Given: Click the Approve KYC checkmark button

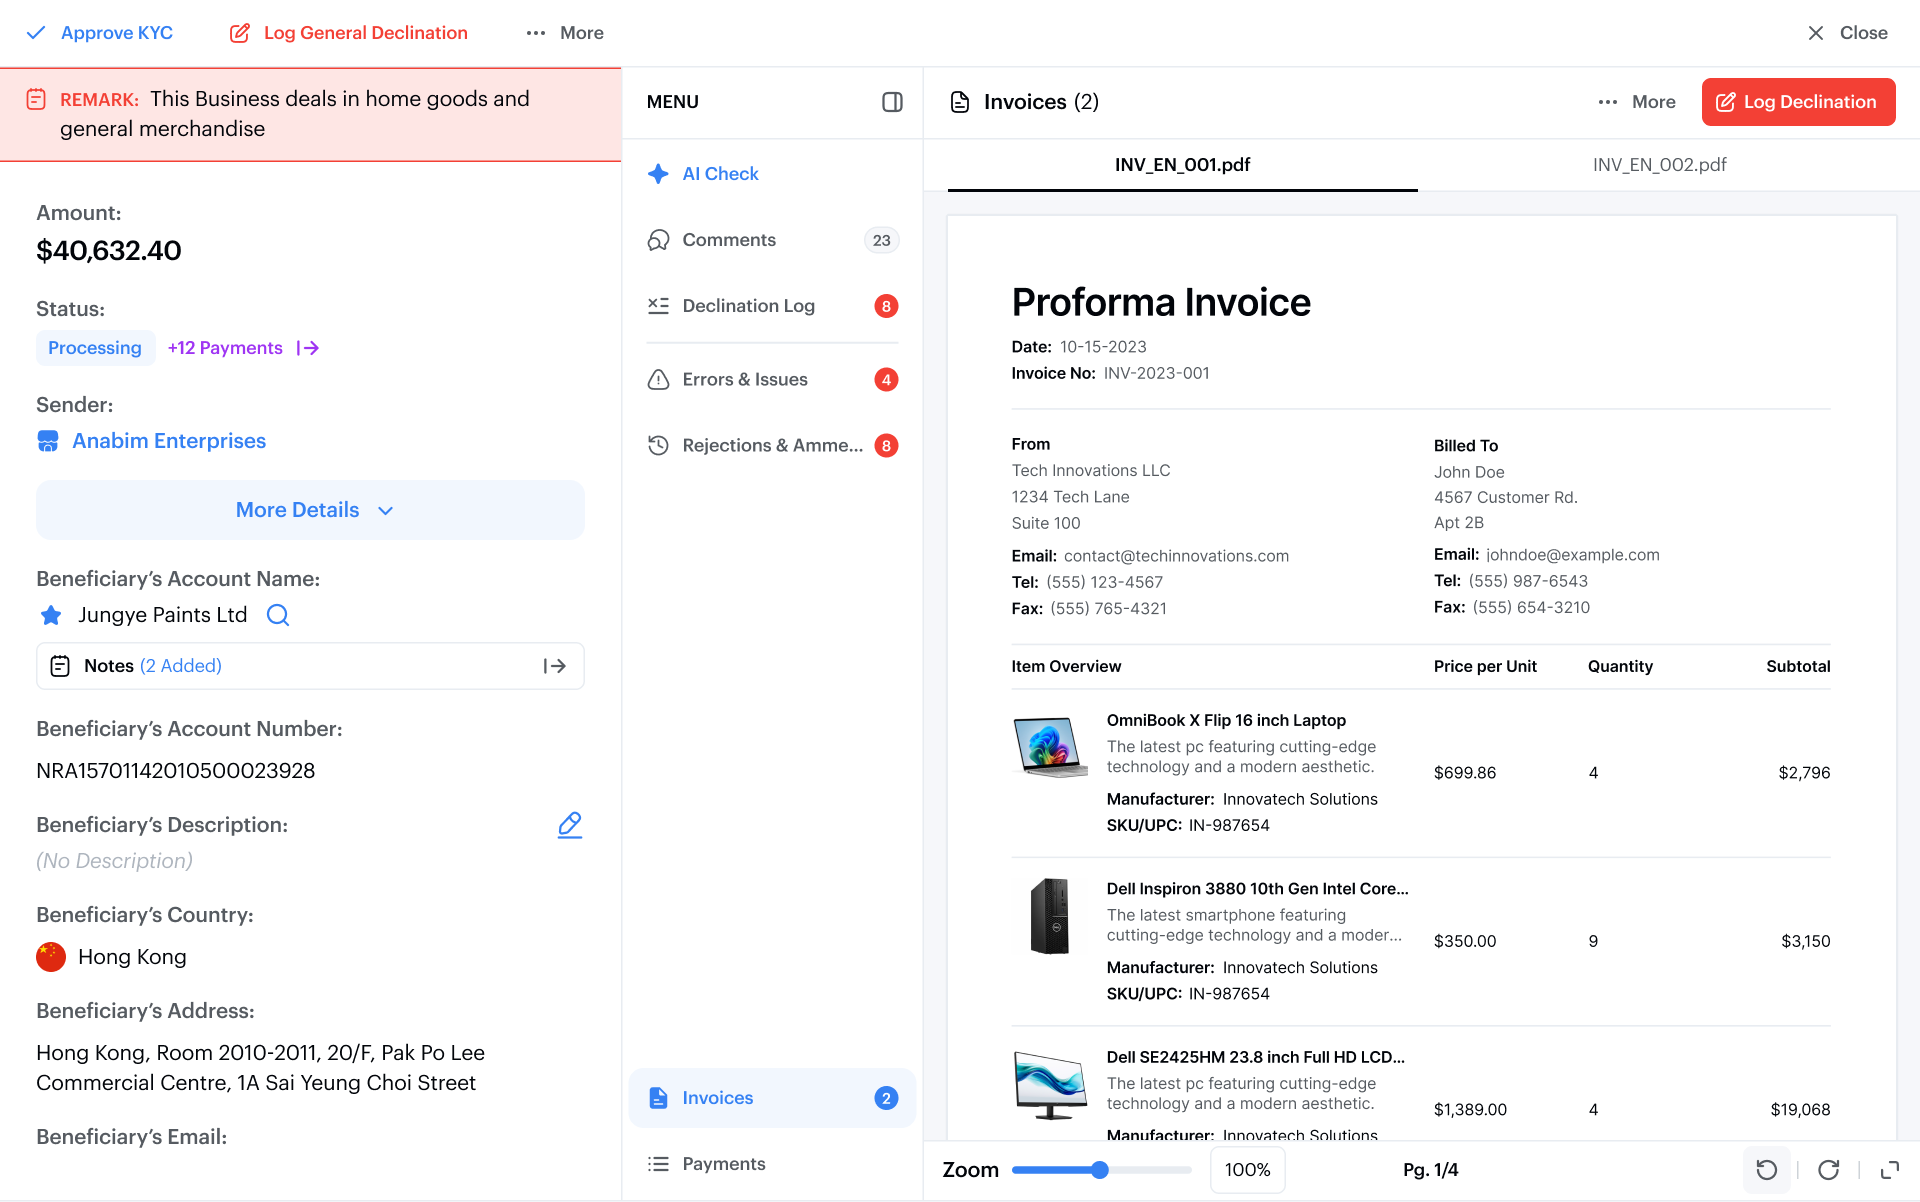Looking at the screenshot, I should [x=100, y=33].
